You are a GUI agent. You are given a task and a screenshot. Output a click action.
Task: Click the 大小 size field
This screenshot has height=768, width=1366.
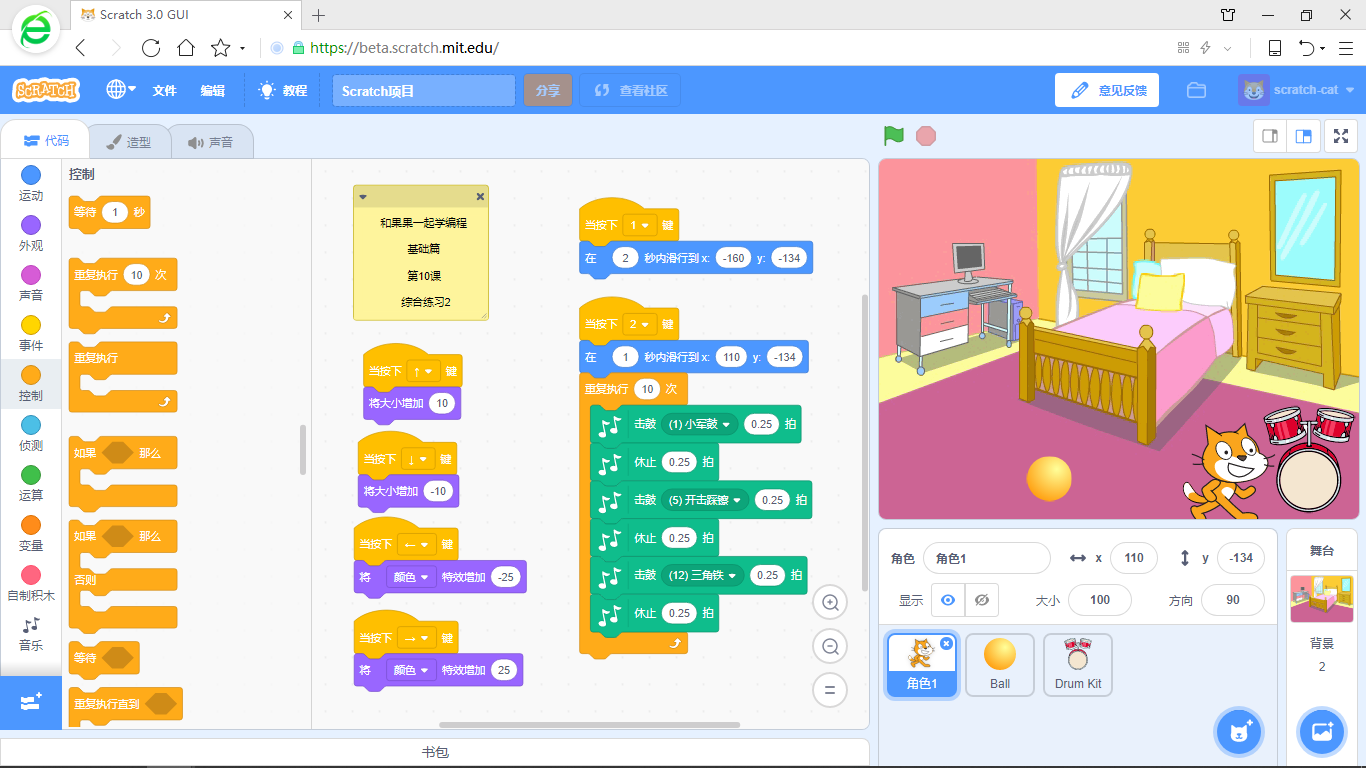tap(1100, 600)
